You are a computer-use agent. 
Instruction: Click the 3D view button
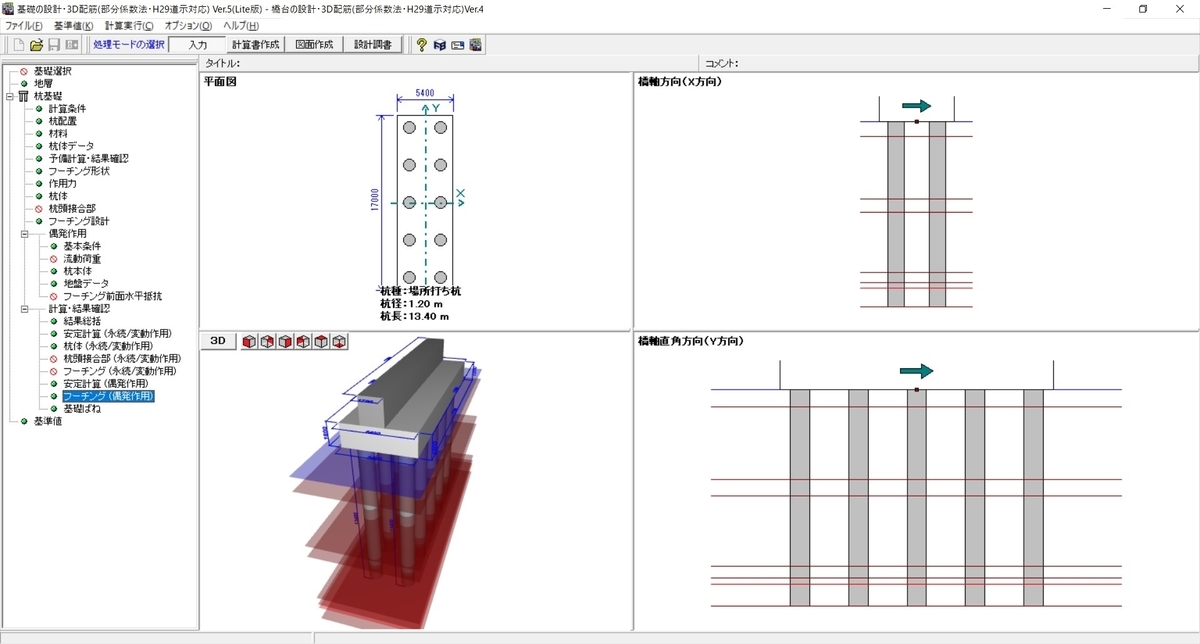[218, 342]
